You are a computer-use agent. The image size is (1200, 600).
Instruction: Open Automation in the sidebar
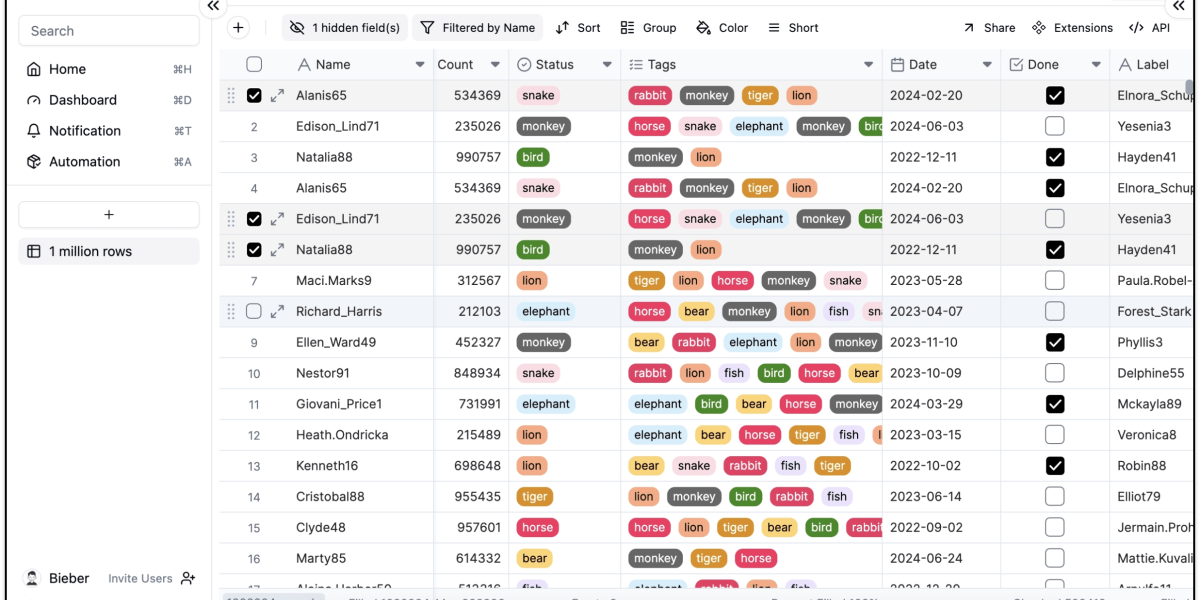pos(84,161)
